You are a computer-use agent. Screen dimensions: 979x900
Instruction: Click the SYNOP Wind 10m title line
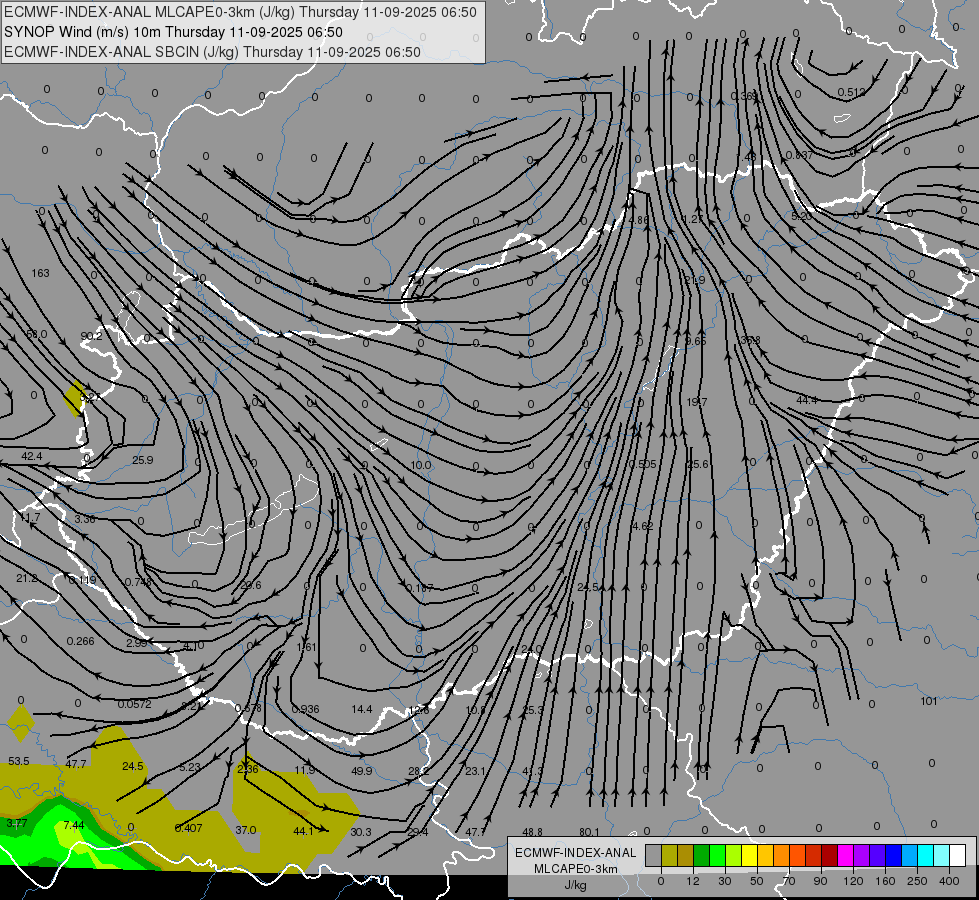click(x=173, y=32)
